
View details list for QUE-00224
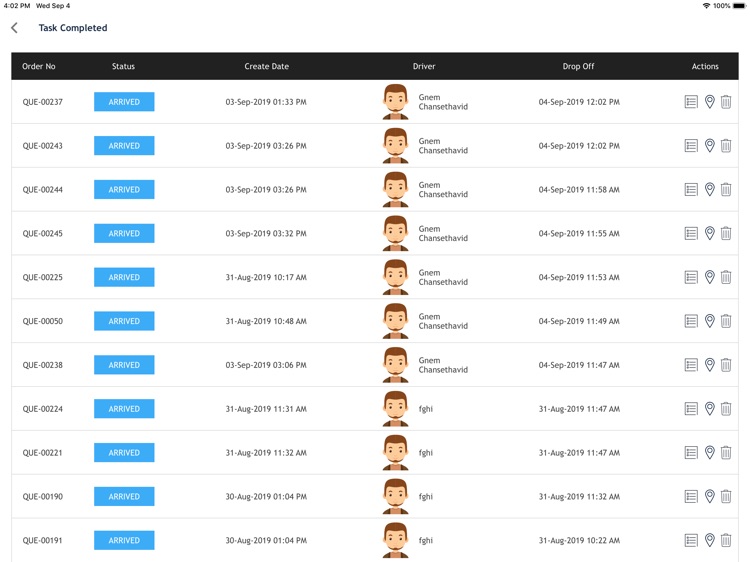691,409
